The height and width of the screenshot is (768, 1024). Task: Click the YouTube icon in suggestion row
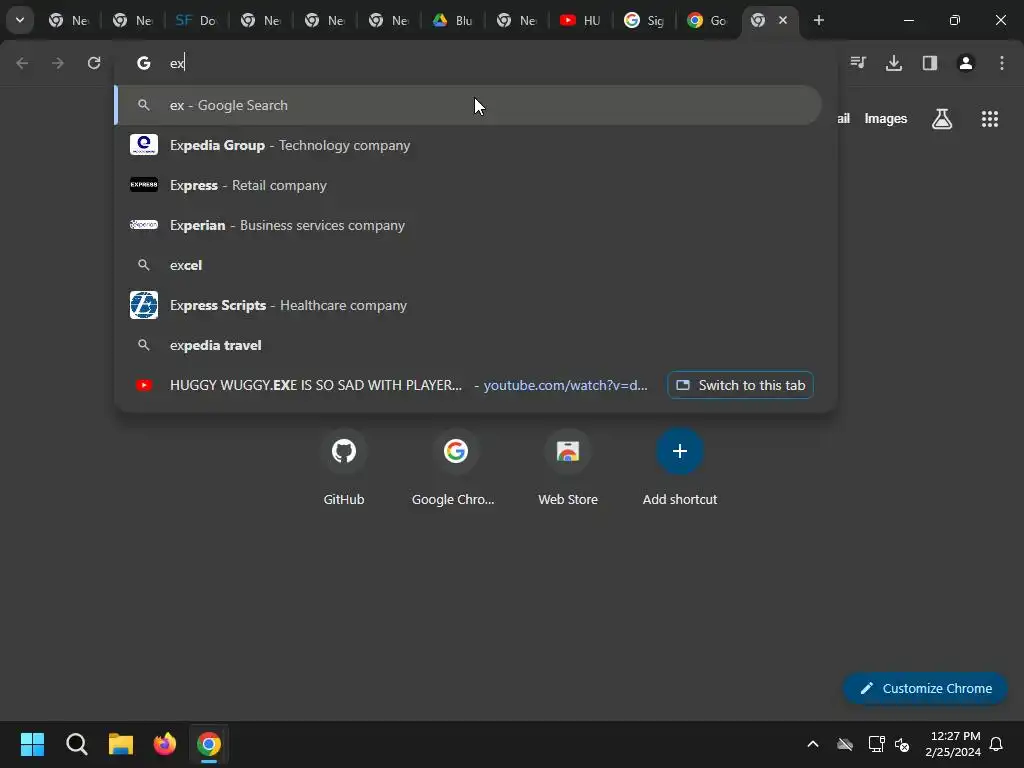144,385
